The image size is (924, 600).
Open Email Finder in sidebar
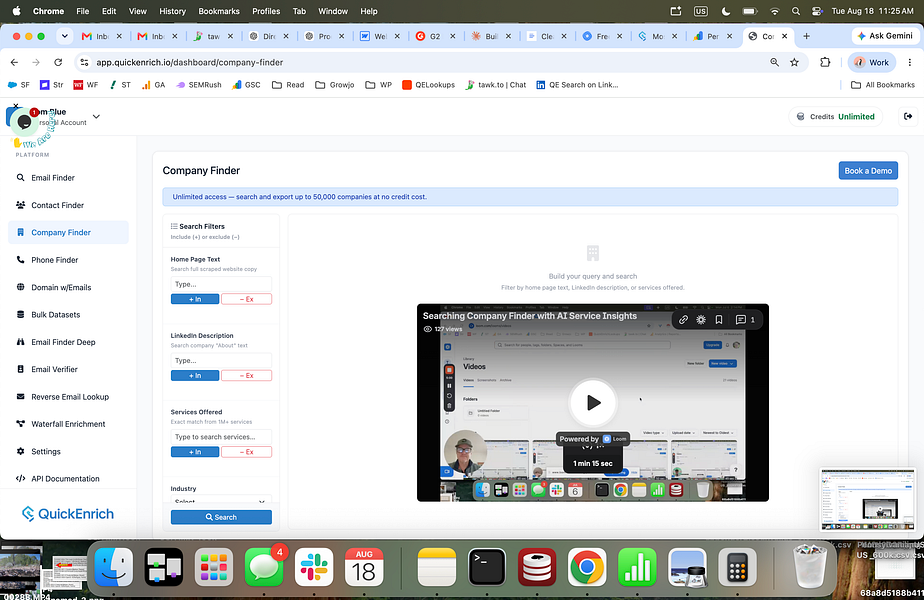click(x=52, y=177)
